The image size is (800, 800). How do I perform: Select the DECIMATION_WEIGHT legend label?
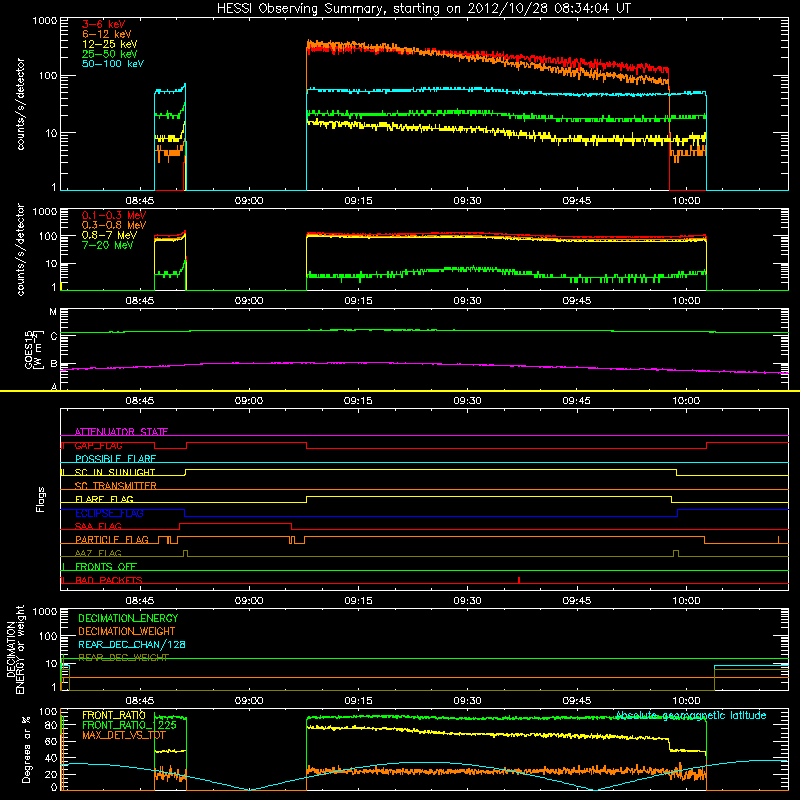coord(127,631)
